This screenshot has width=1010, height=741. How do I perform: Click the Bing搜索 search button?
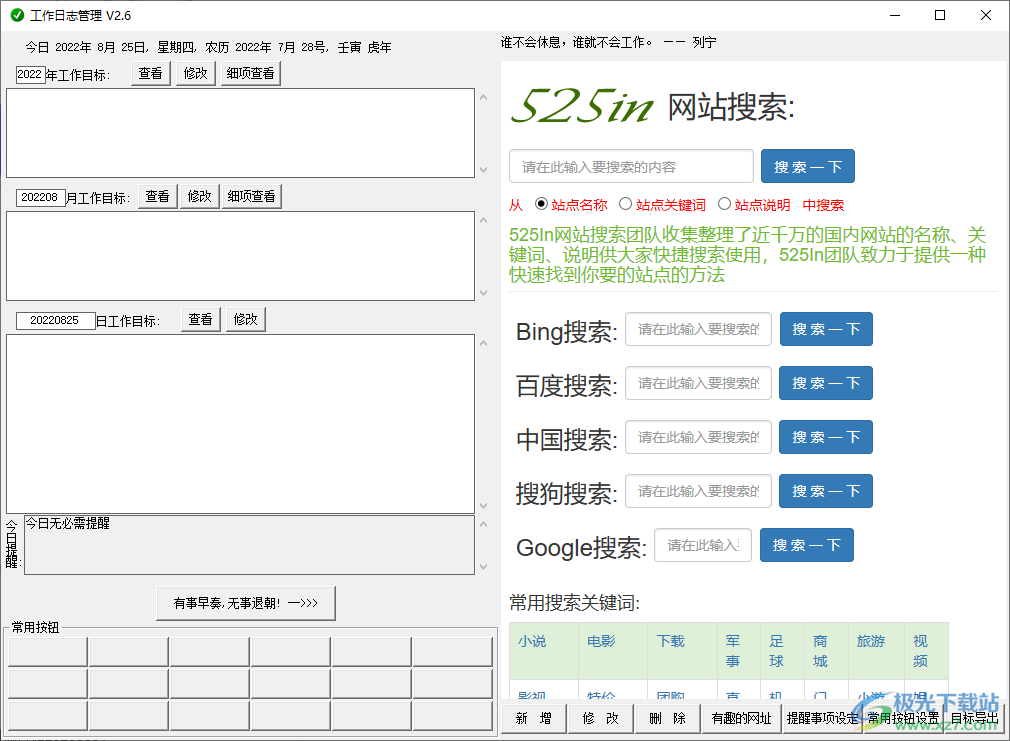(826, 329)
